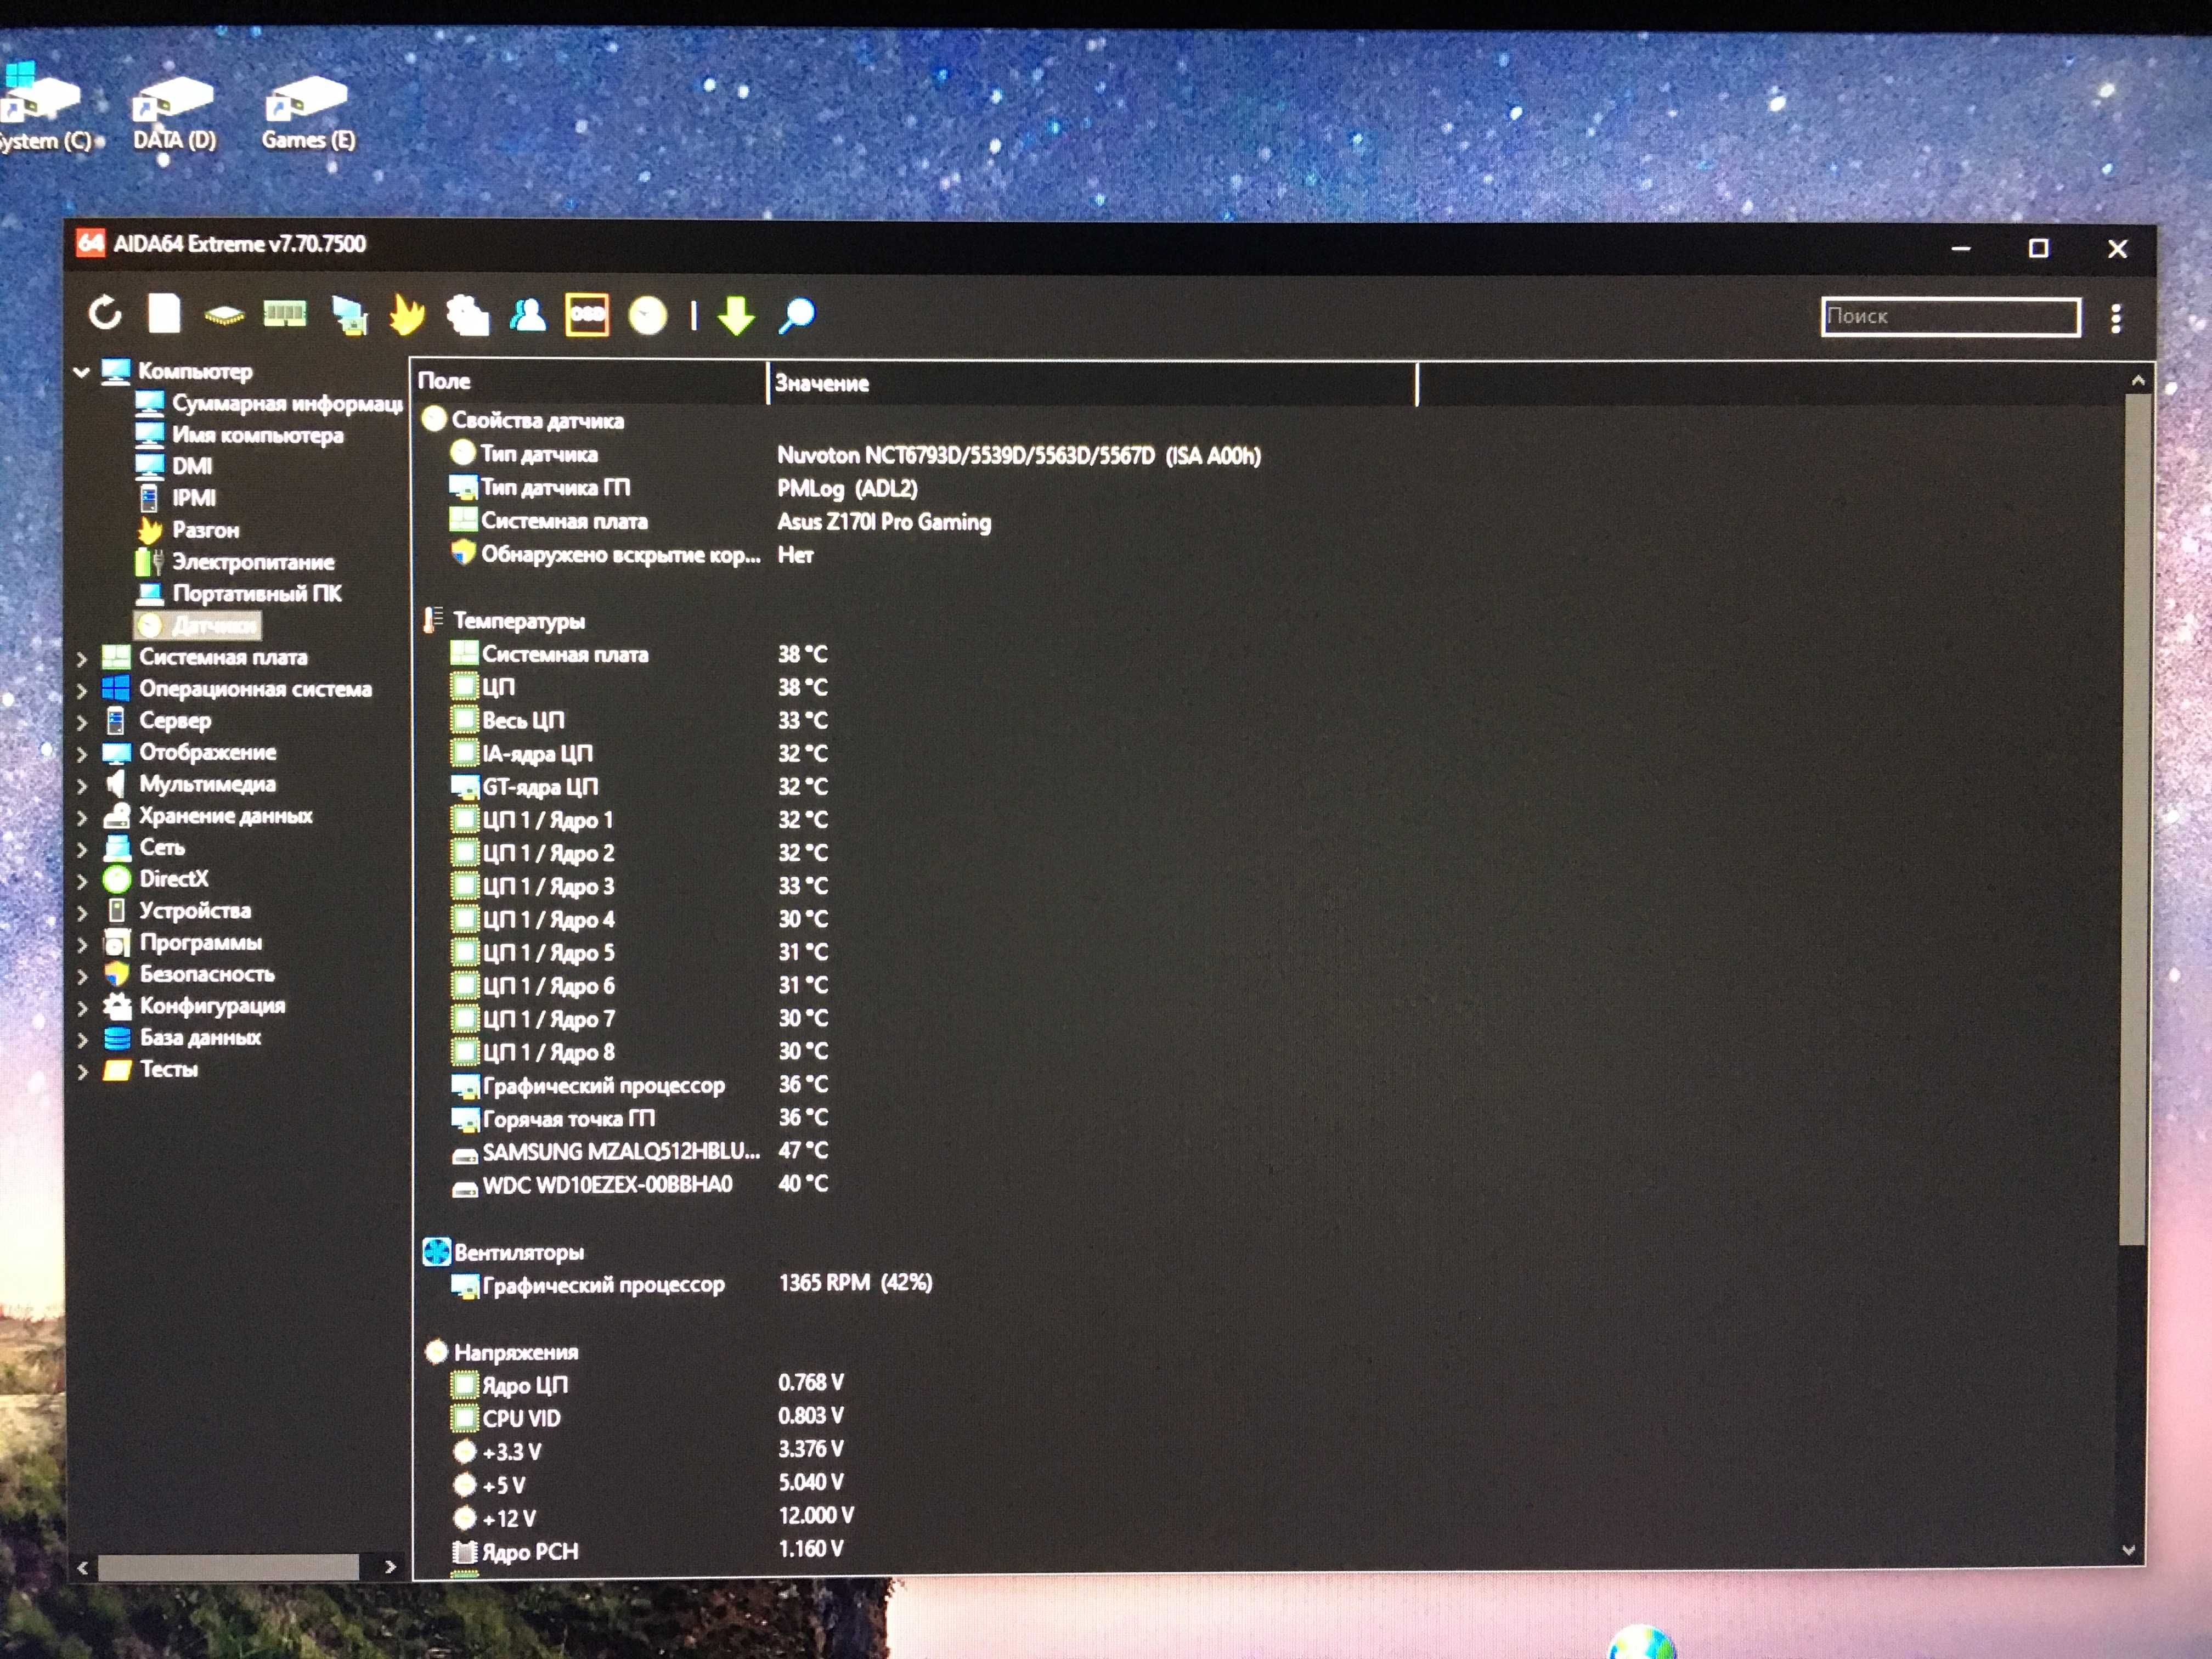Expand the Сервер tree node
The height and width of the screenshot is (1659, 2212).
point(82,722)
